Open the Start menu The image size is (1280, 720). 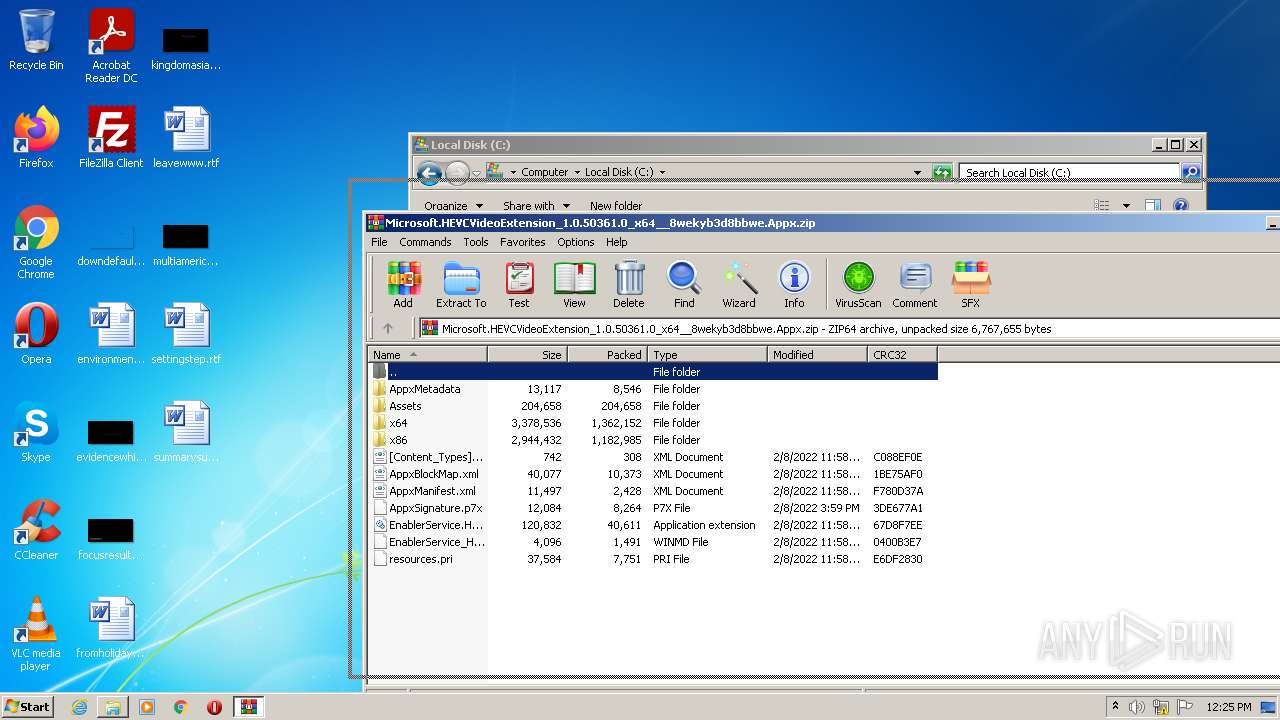tap(28, 706)
